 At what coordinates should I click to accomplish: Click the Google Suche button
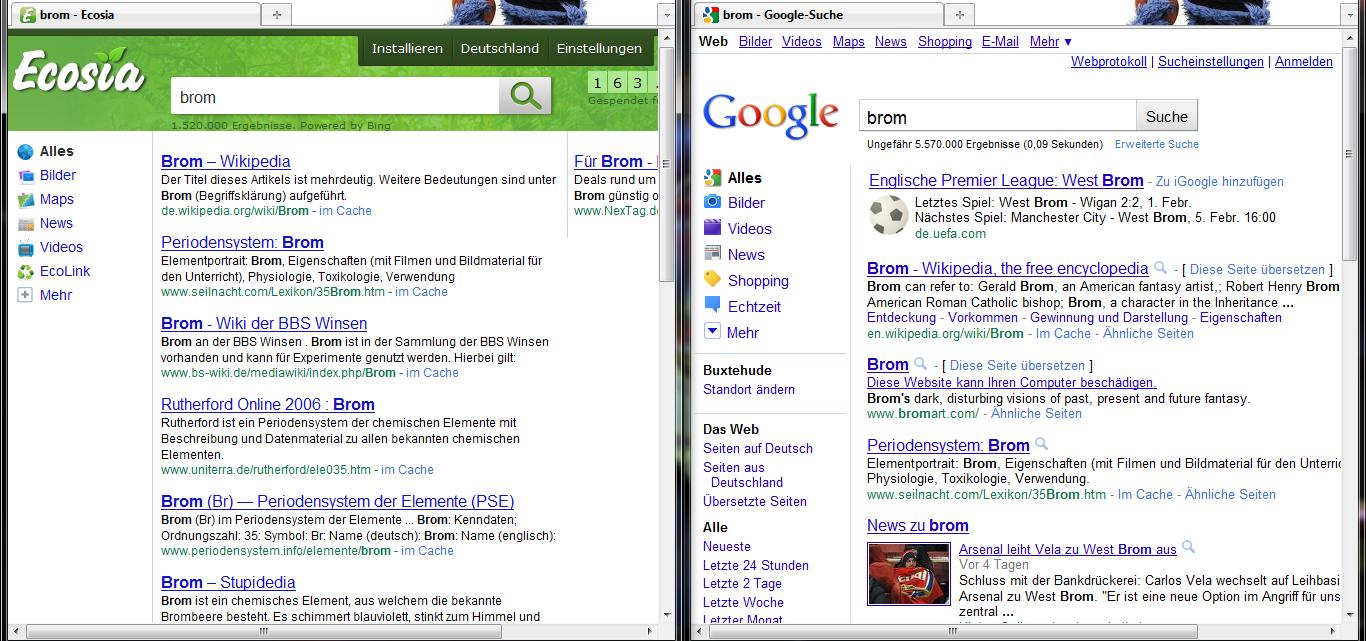click(x=1166, y=116)
